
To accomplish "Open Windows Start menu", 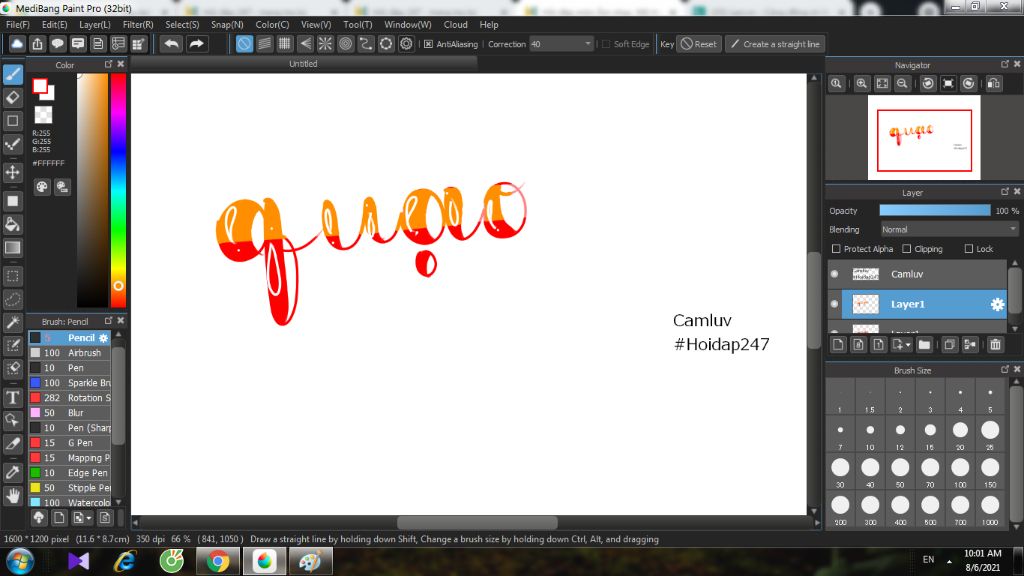I will point(20,562).
